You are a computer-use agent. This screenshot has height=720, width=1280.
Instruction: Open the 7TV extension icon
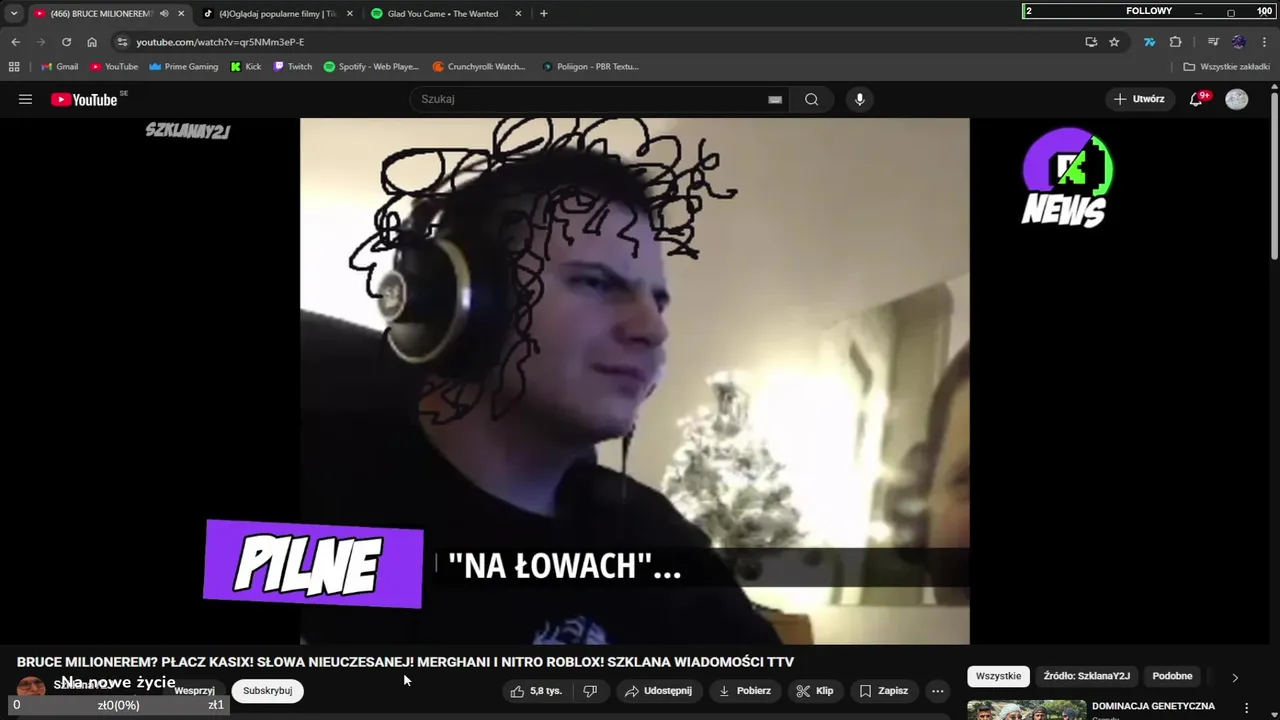1149,42
